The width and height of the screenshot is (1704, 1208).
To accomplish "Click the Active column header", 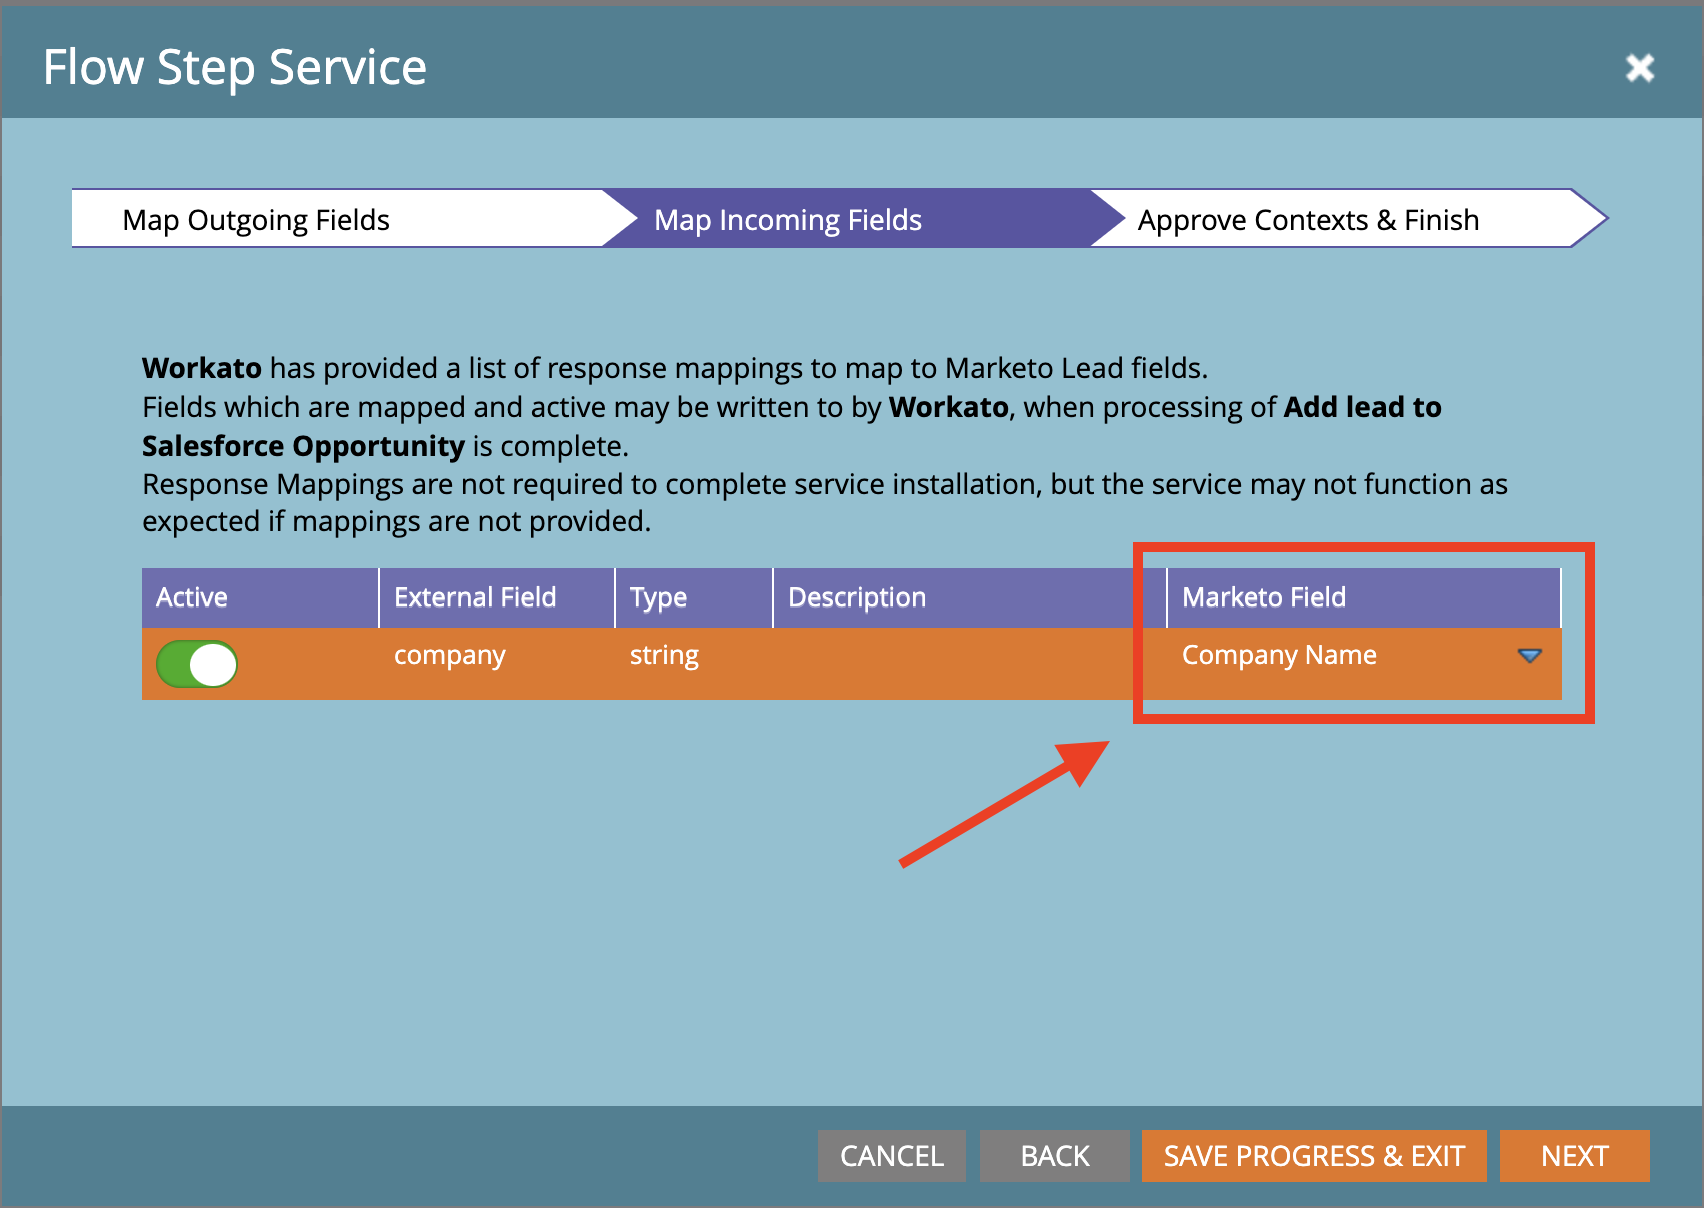I will click(x=191, y=597).
